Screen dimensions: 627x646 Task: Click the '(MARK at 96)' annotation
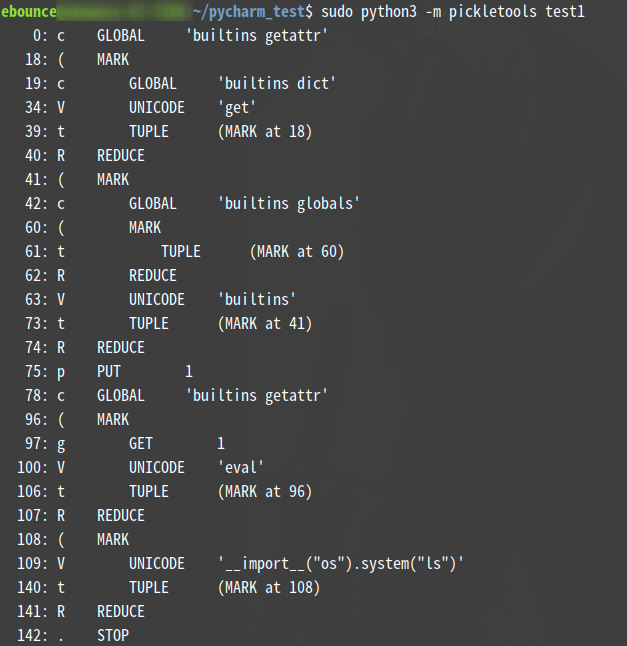(265, 491)
